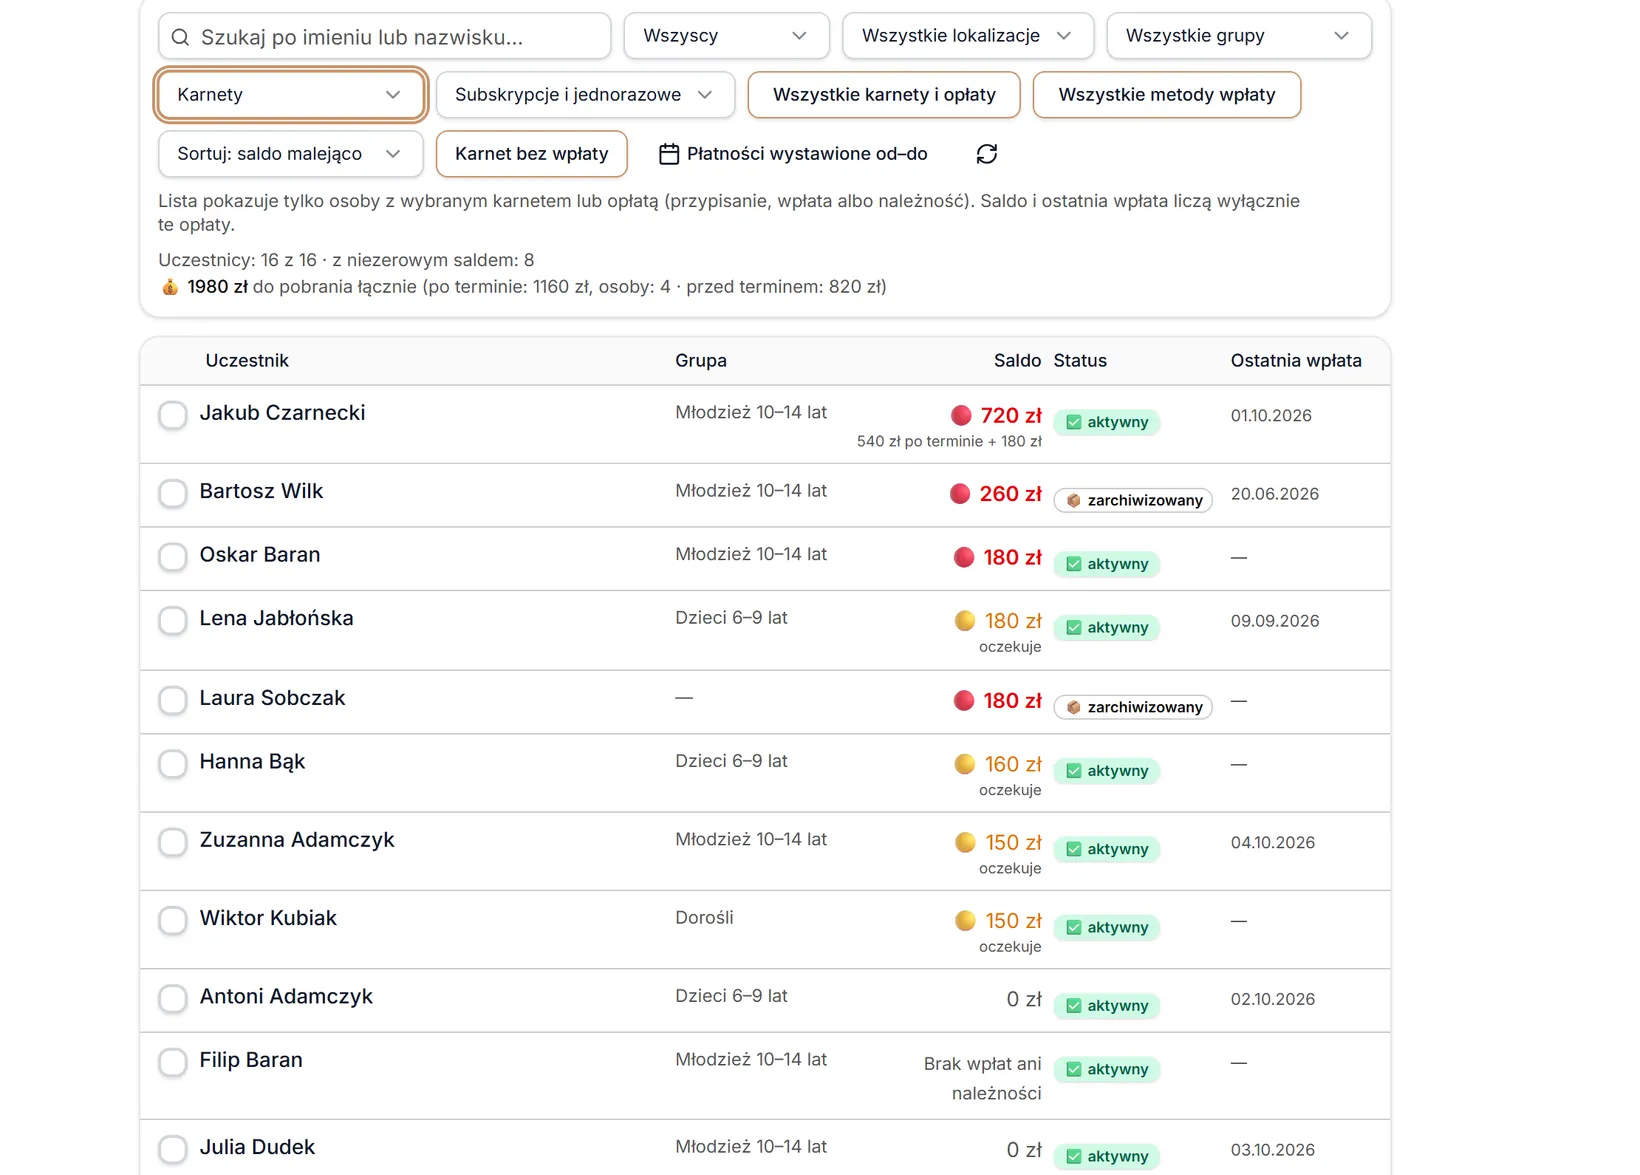1640x1175 pixels.
Task: Select Lena Jabłońska's row checkbox
Action: (173, 620)
